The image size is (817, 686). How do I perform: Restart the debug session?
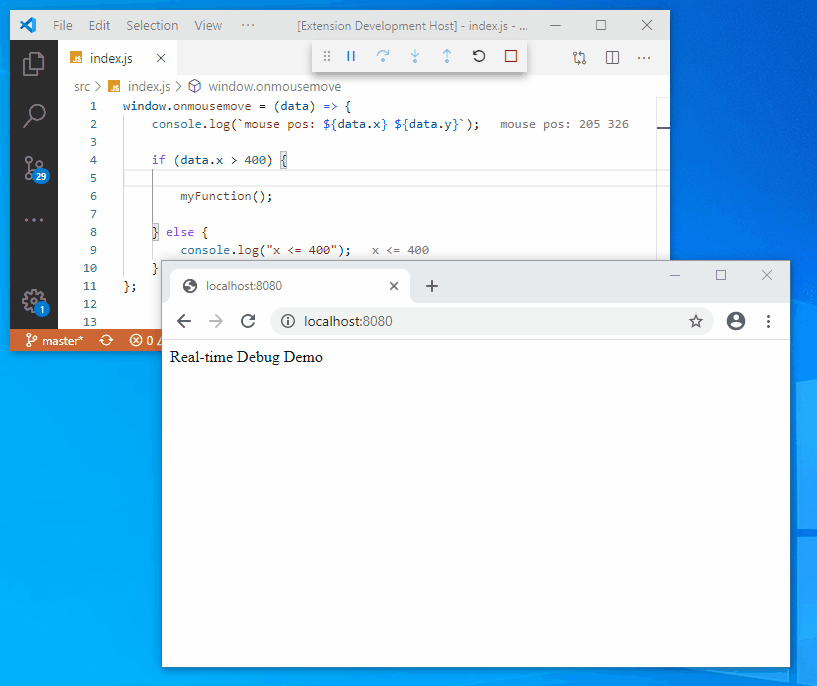[479, 56]
